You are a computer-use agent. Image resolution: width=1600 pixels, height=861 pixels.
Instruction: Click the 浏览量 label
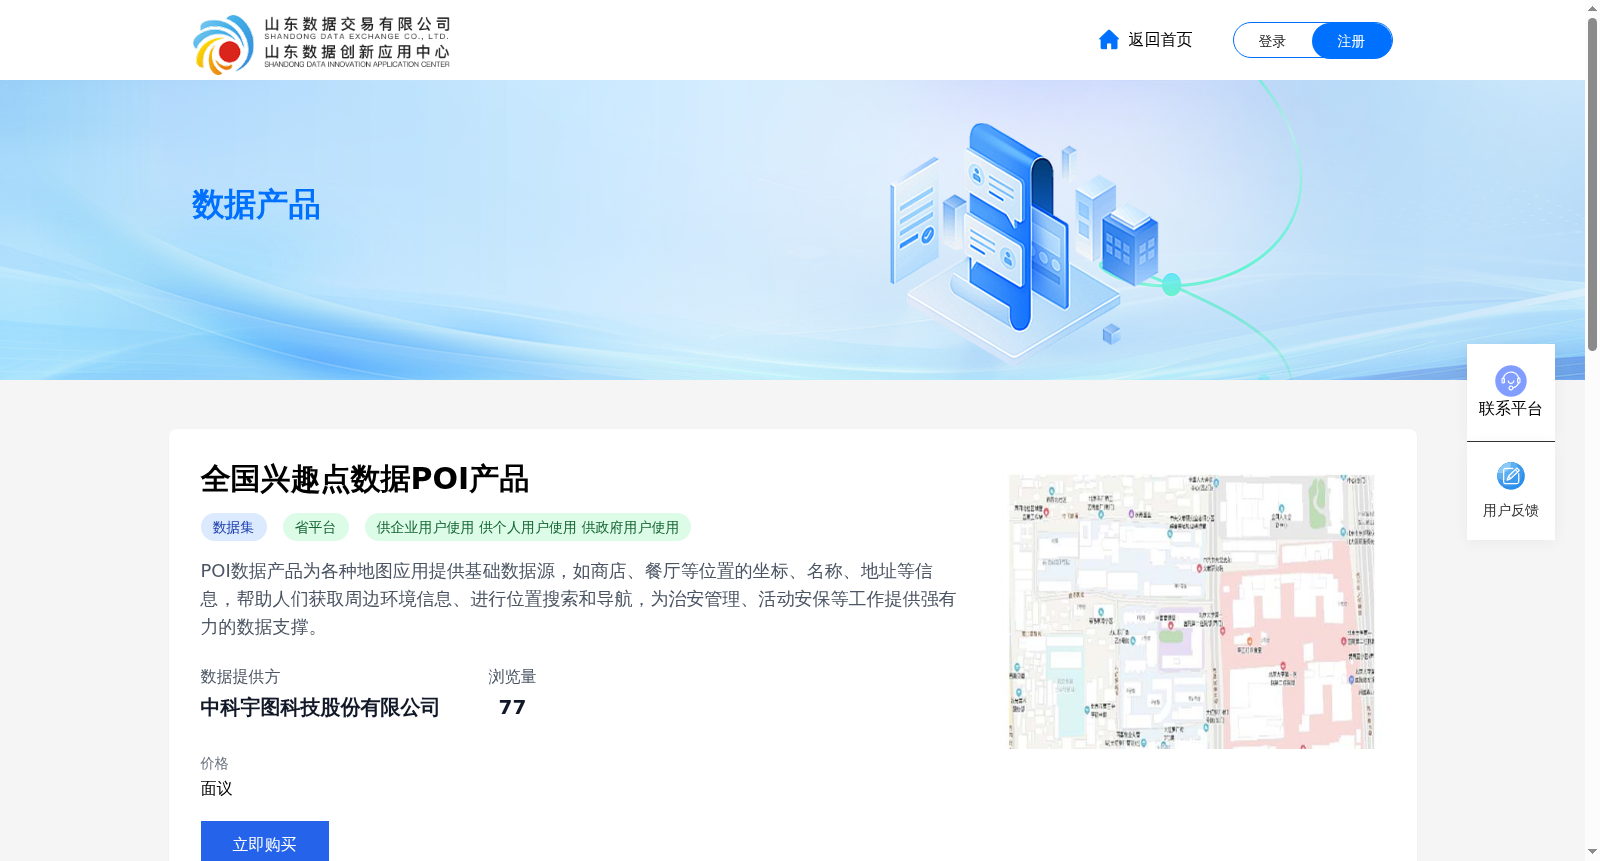click(x=512, y=677)
